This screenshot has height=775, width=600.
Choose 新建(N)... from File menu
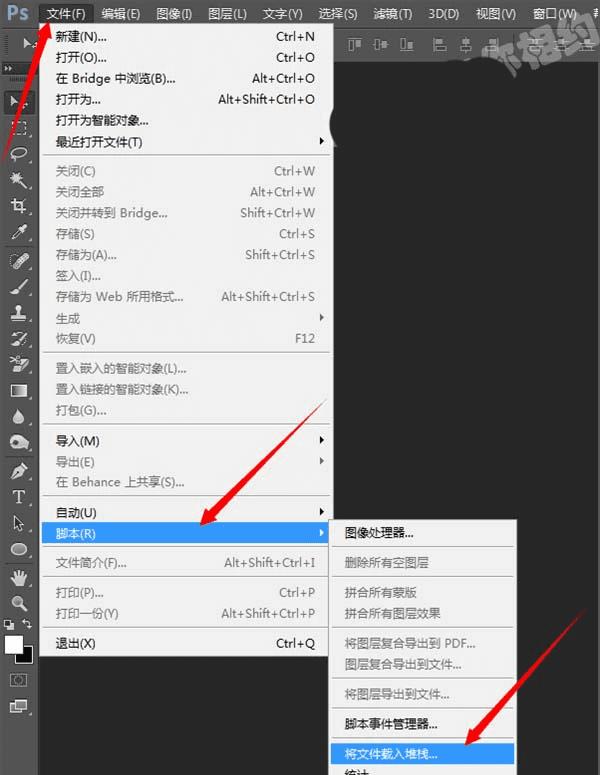pos(186,36)
